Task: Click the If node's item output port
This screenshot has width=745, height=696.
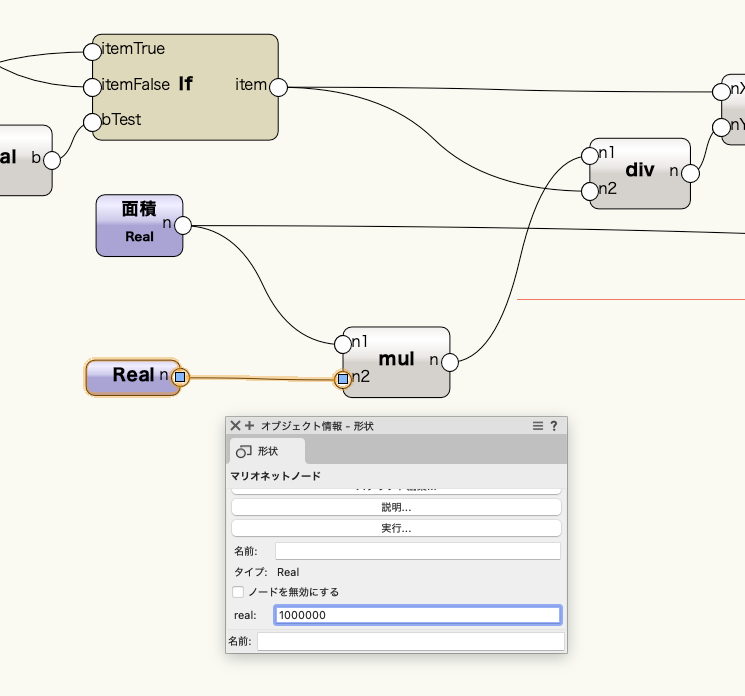Action: [x=278, y=87]
